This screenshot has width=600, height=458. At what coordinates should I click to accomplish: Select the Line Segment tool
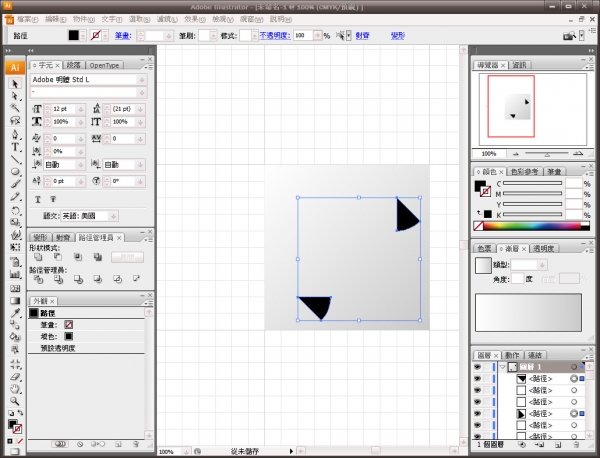tap(15, 160)
